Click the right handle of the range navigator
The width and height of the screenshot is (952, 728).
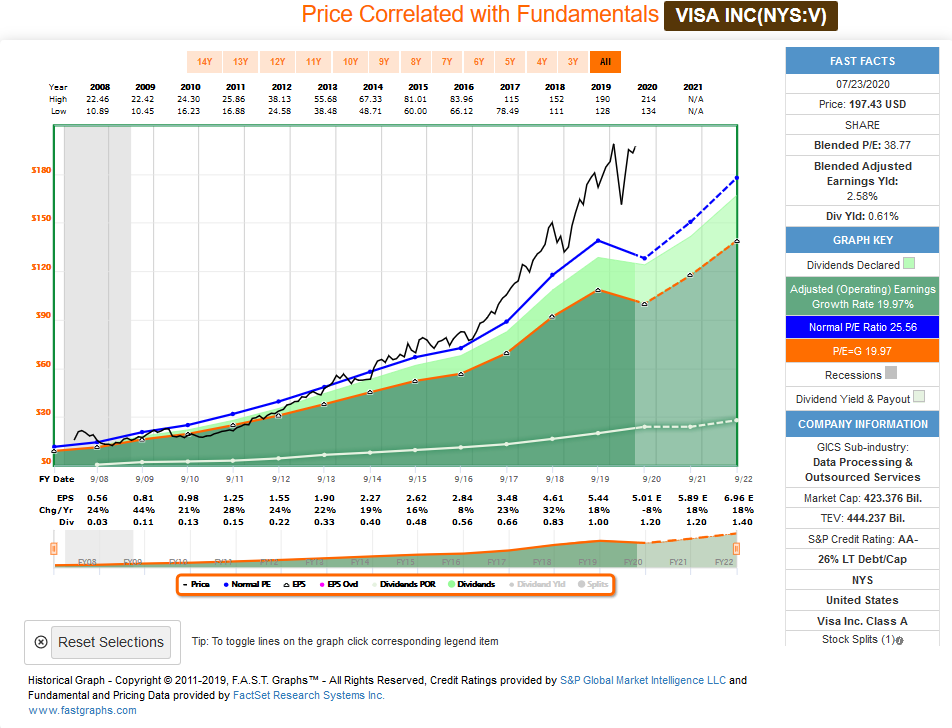click(736, 549)
